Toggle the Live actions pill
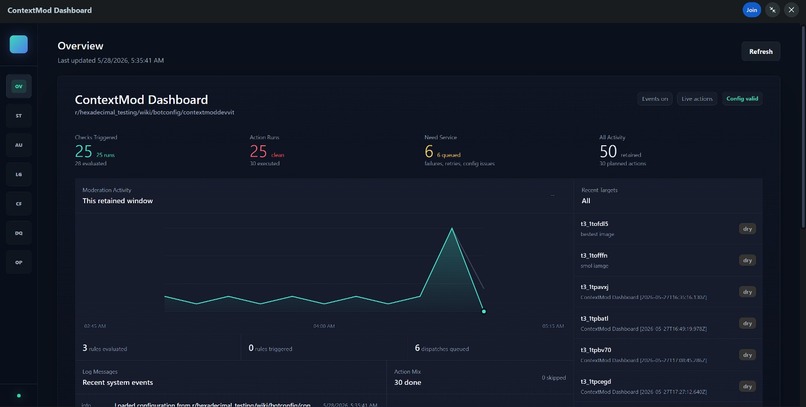 (x=697, y=99)
